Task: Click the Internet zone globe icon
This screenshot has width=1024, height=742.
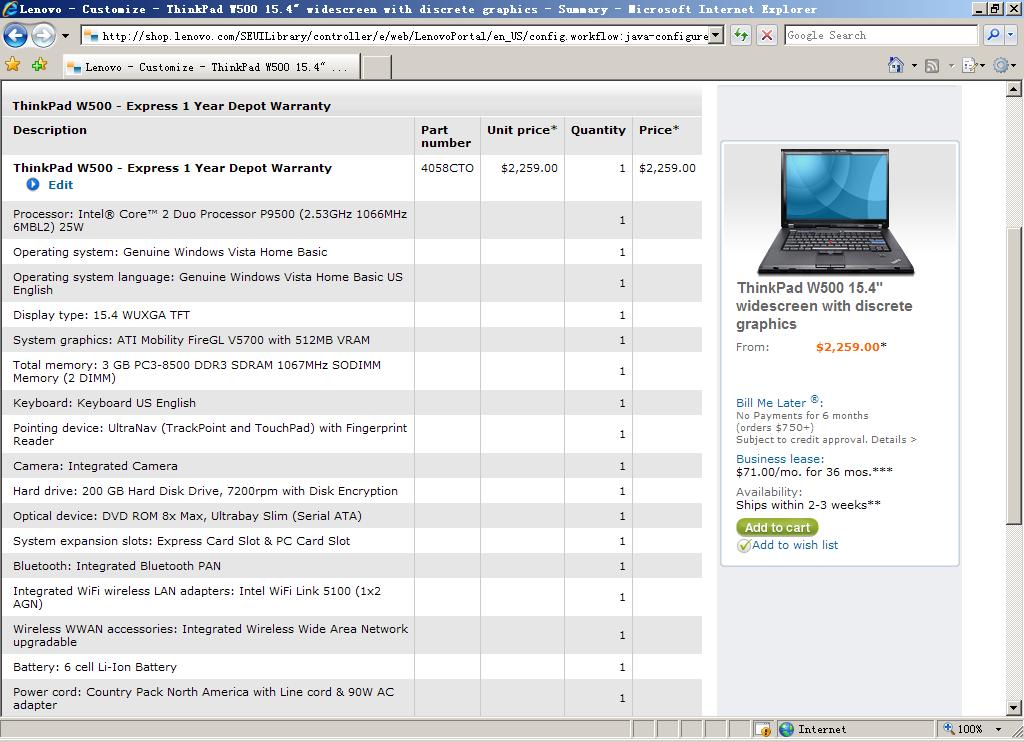Action: [787, 729]
